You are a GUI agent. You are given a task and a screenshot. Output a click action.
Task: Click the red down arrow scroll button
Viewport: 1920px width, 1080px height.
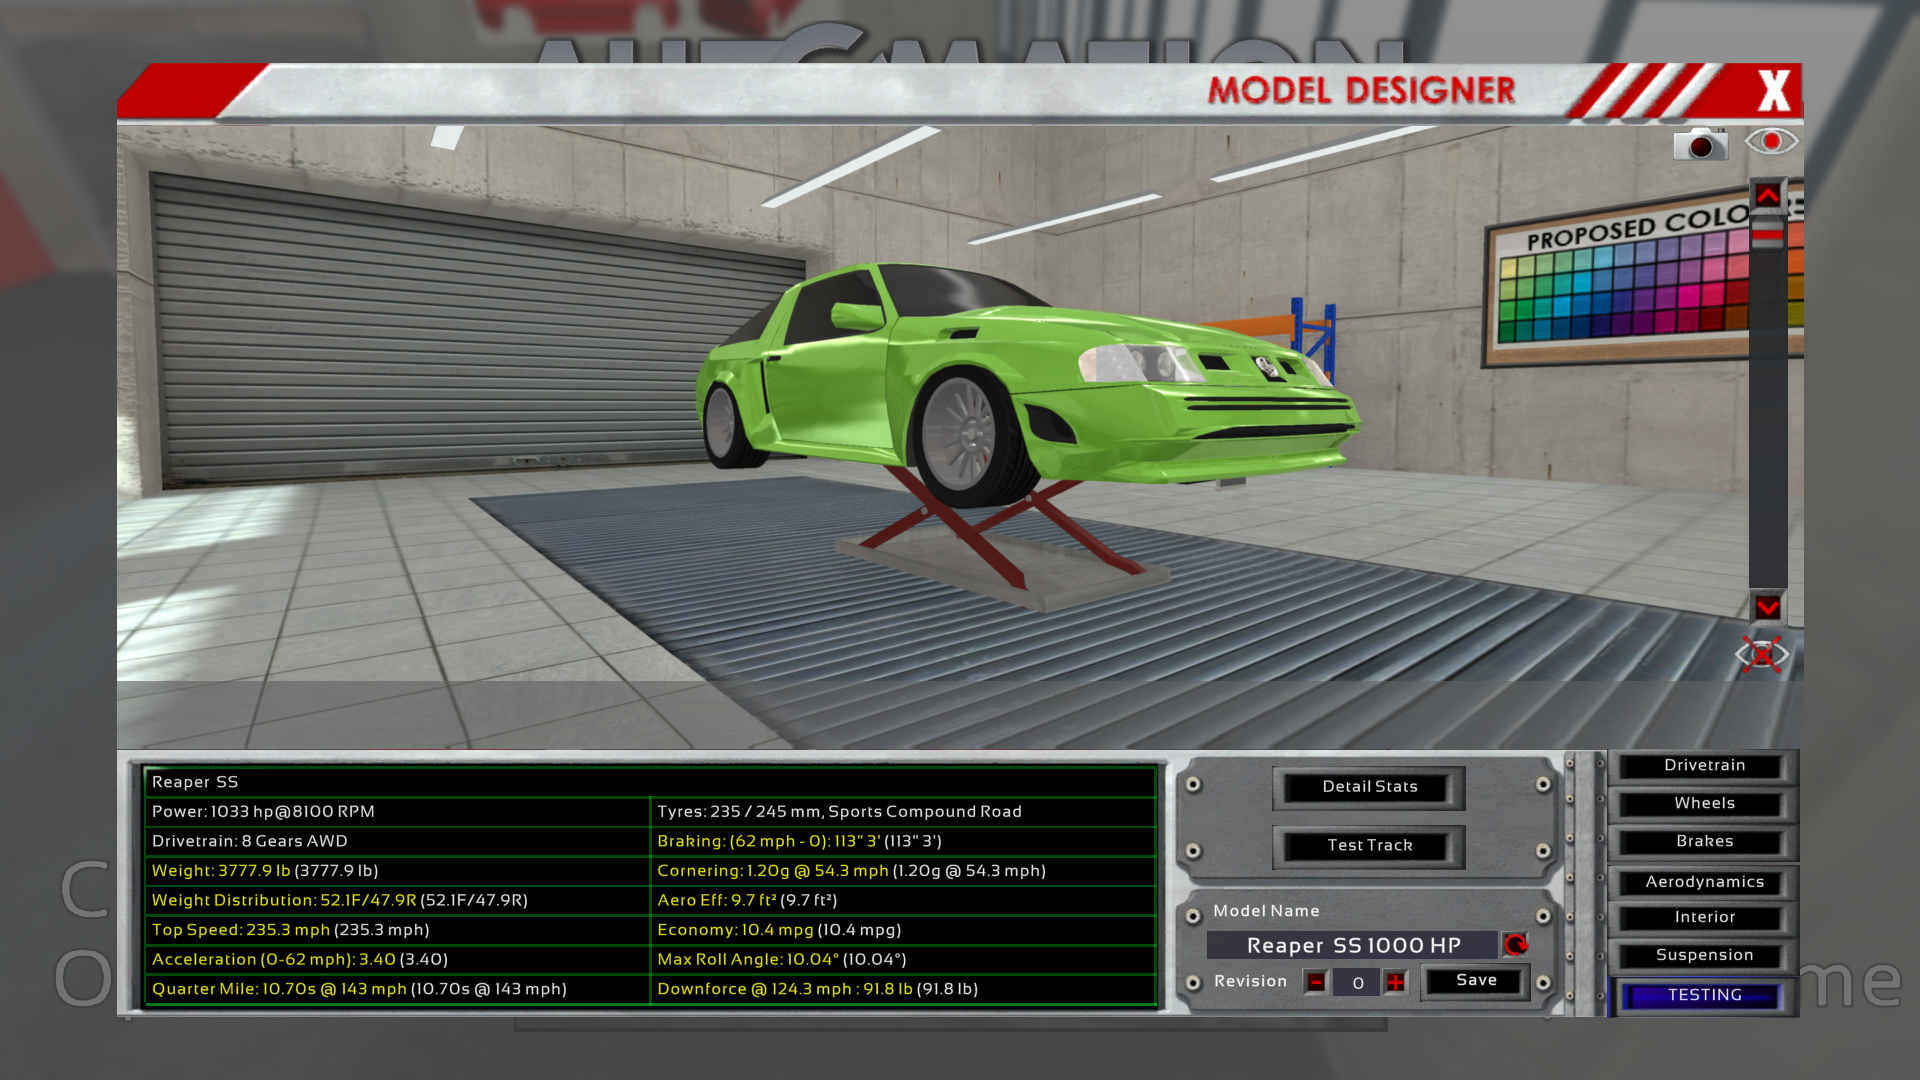click(x=1767, y=607)
